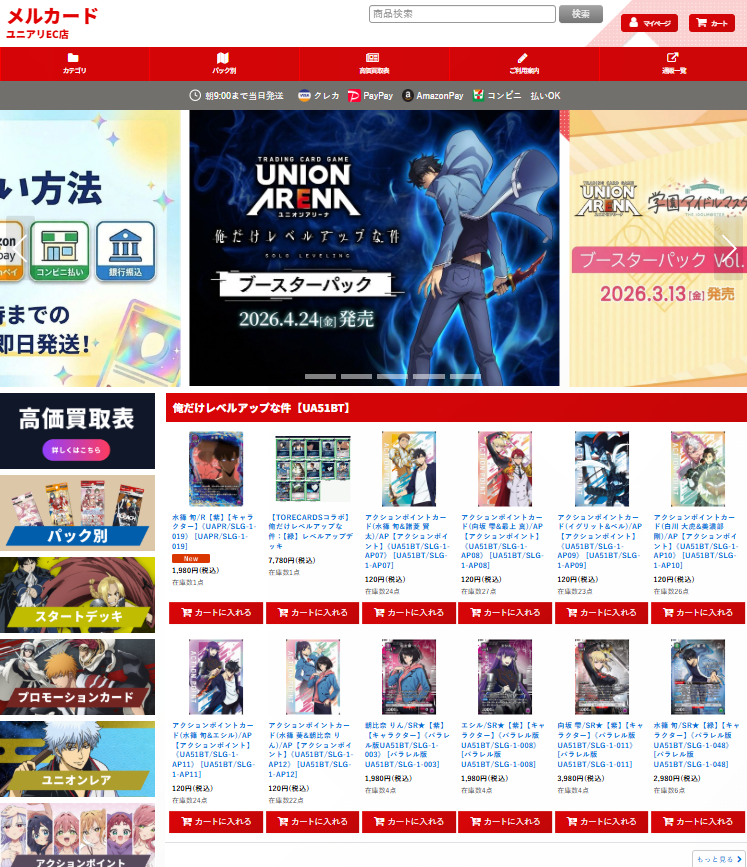Open 水篠 旬/SR★ SLG-1-048 product link
The image size is (747, 867).
(x=696, y=744)
